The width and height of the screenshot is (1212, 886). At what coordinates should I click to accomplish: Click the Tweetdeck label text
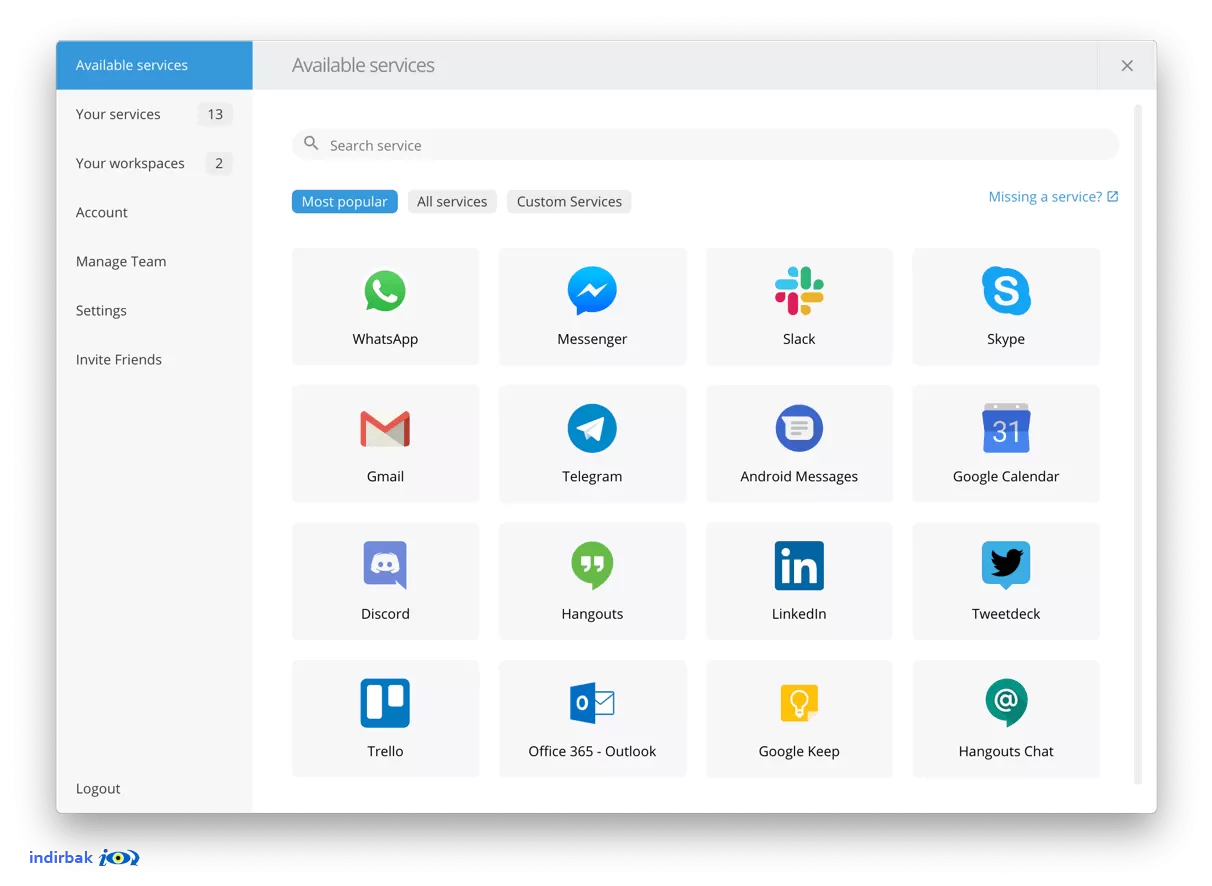(1006, 614)
